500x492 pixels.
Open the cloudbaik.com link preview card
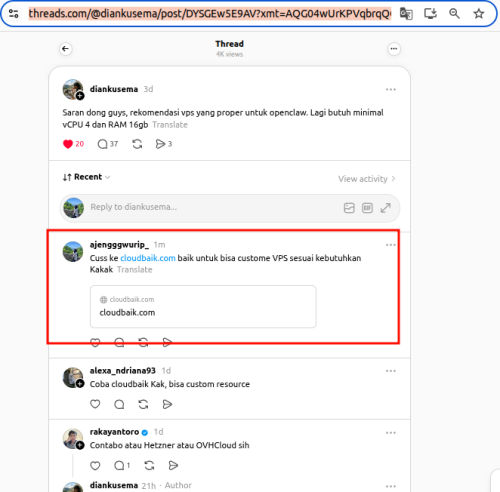click(203, 307)
